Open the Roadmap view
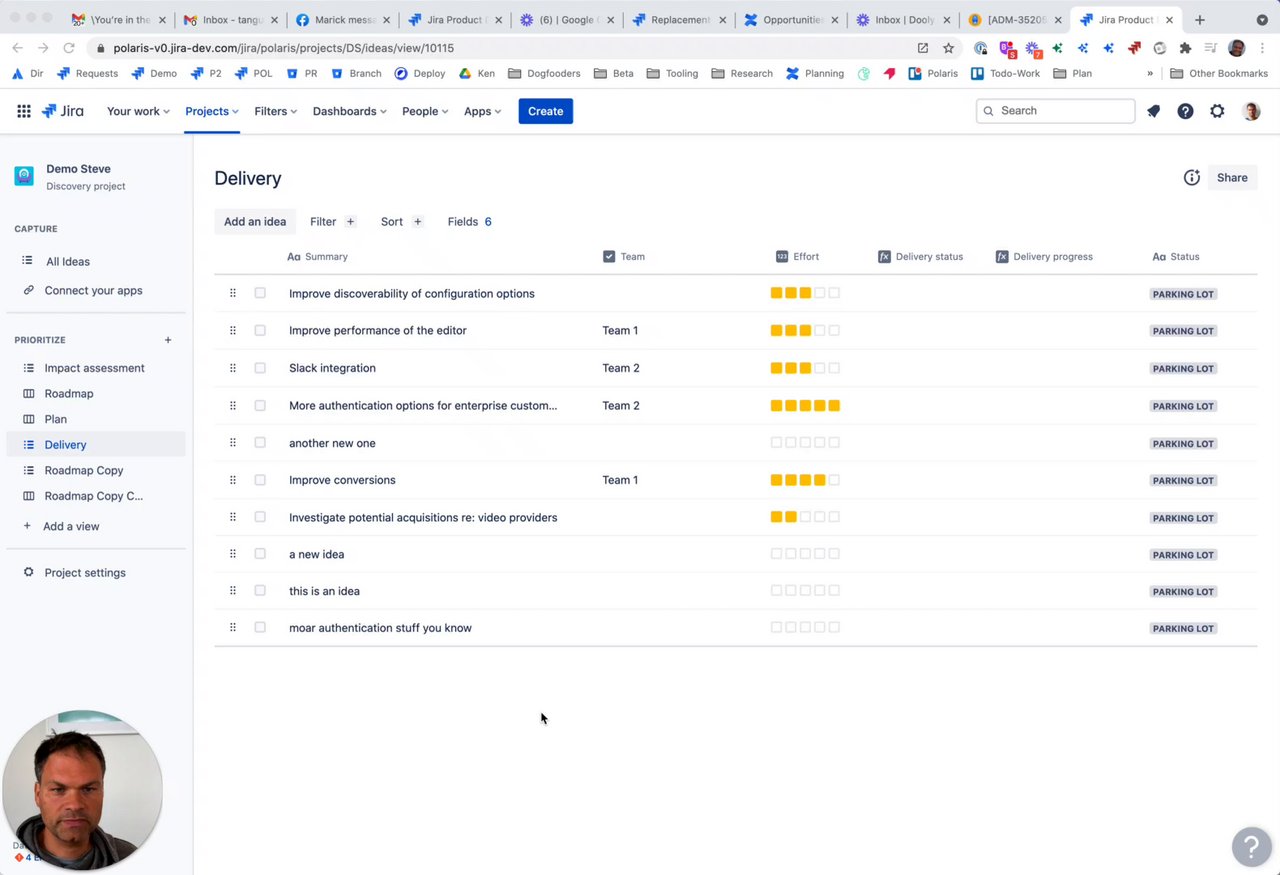Viewport: 1280px width, 875px height. (69, 394)
